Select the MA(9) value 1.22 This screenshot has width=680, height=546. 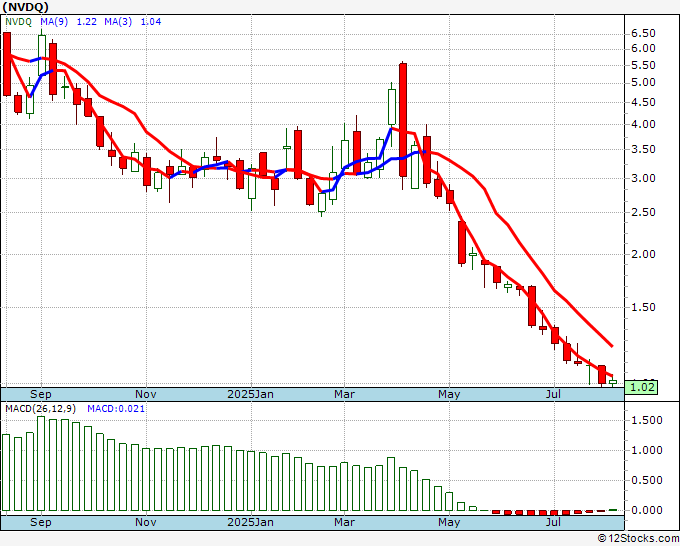[x=87, y=22]
